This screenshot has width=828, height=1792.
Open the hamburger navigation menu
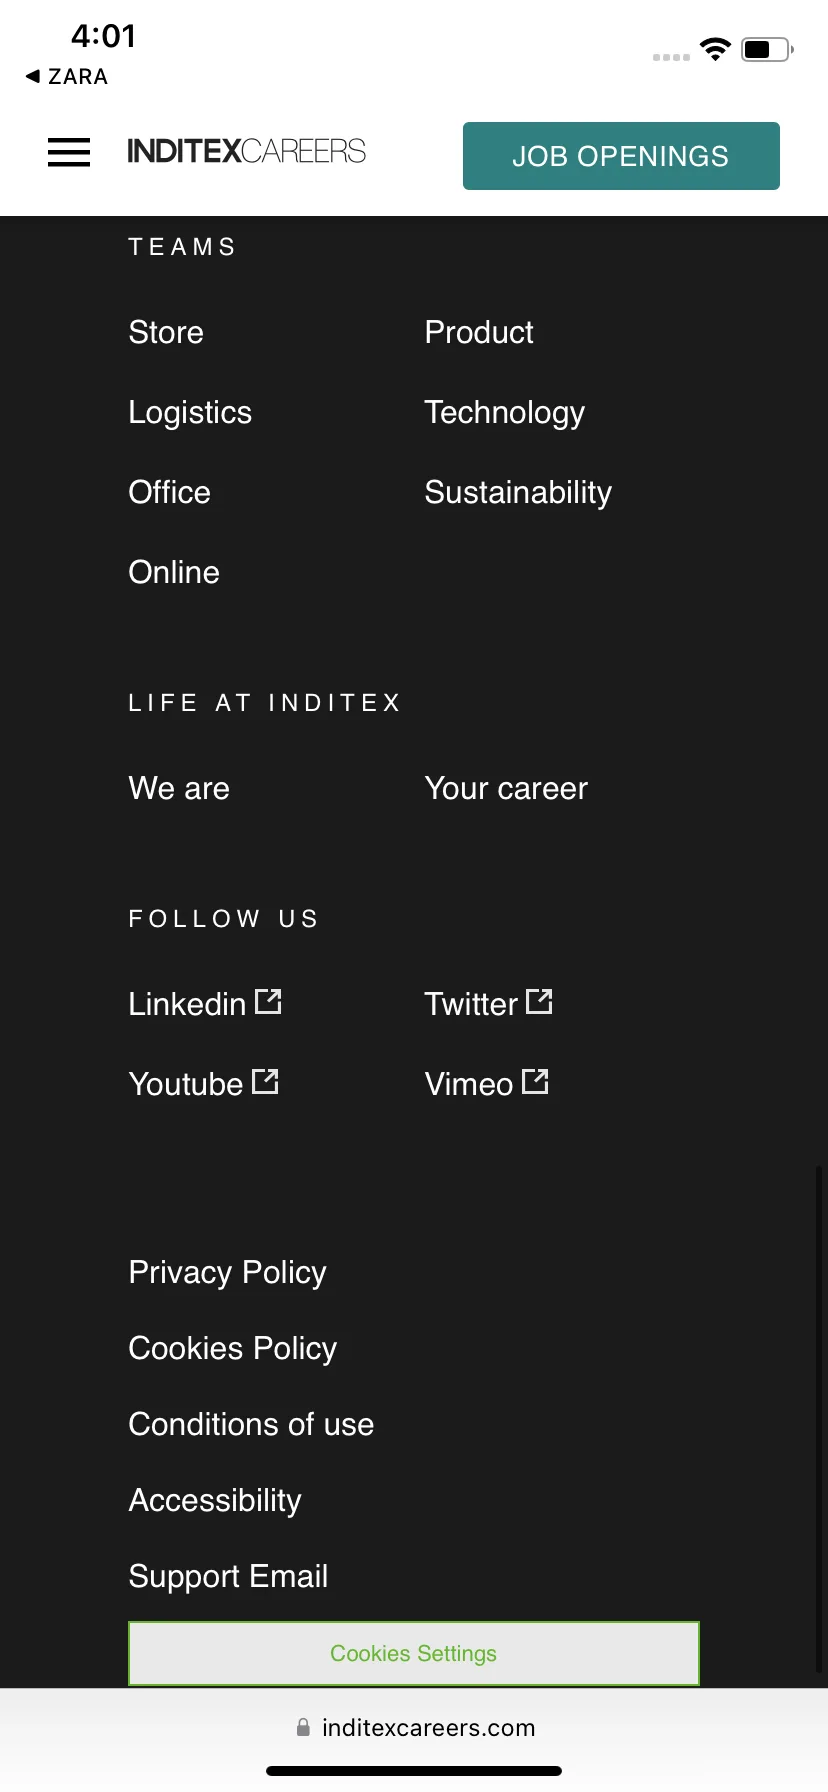point(69,152)
